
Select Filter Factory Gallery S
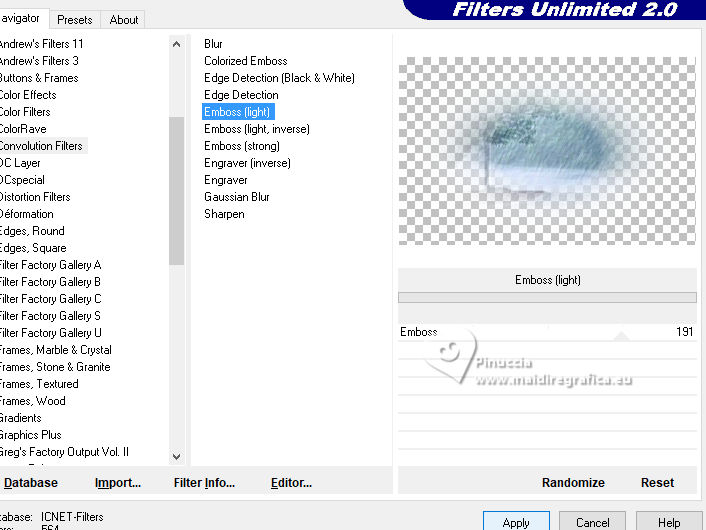point(50,316)
